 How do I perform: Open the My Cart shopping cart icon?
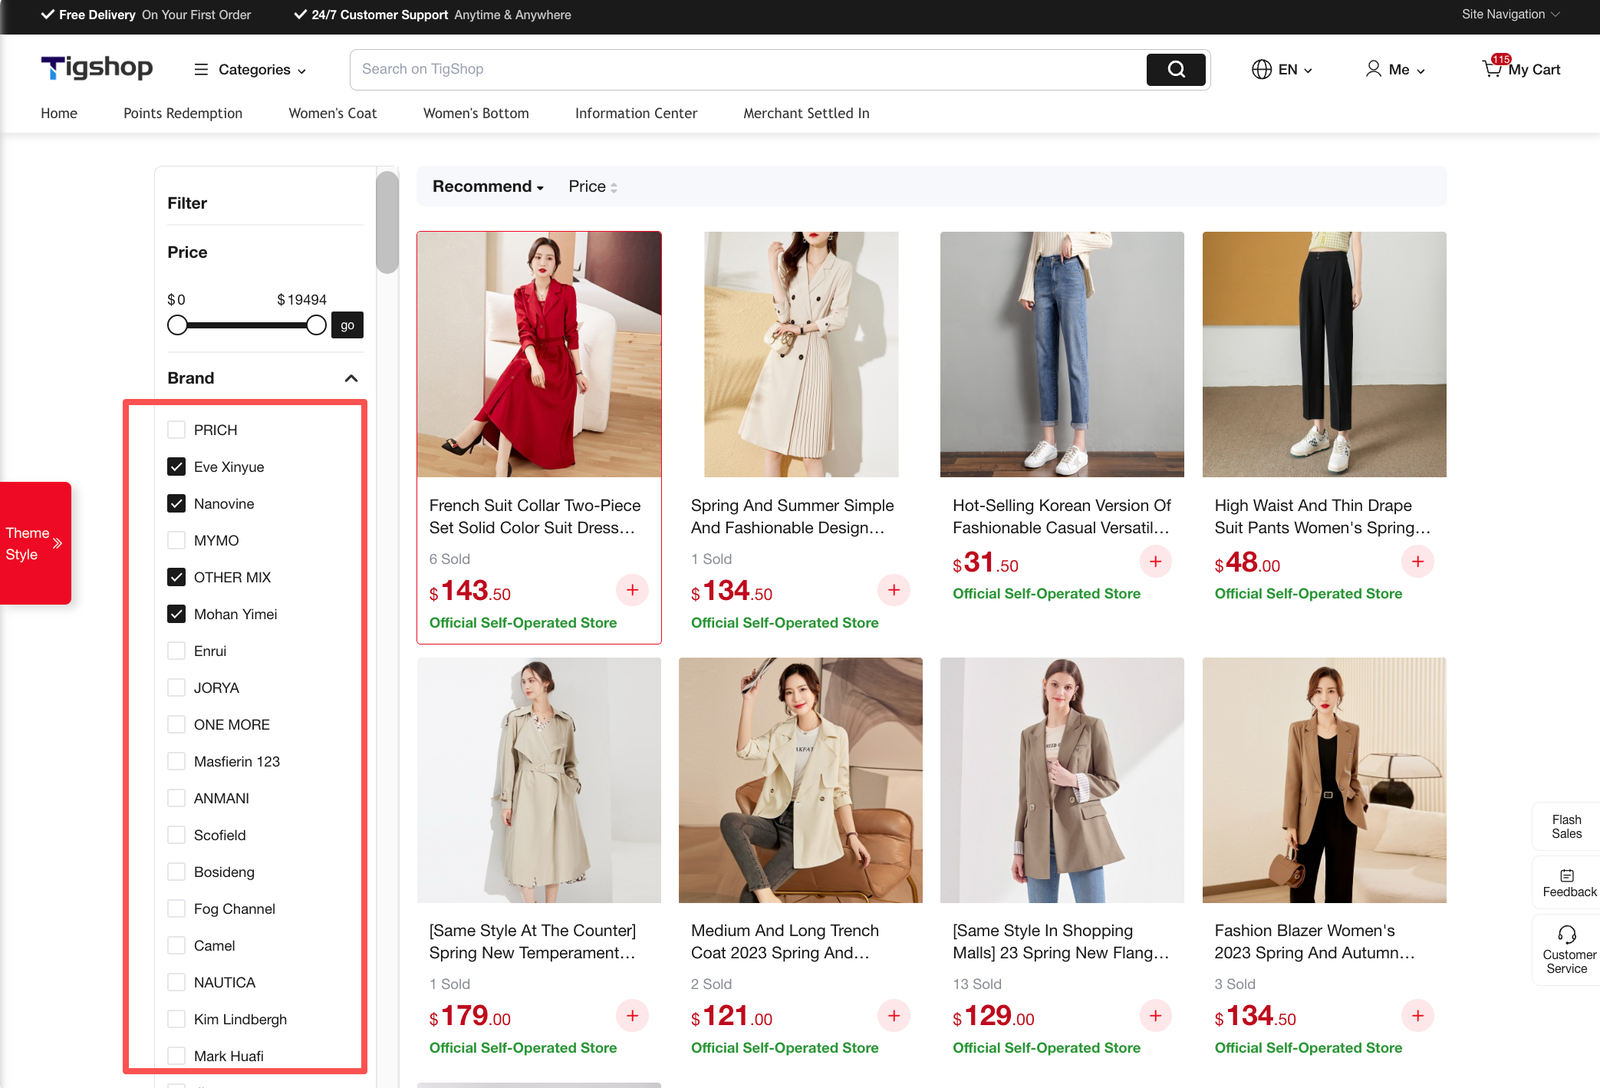1492,69
